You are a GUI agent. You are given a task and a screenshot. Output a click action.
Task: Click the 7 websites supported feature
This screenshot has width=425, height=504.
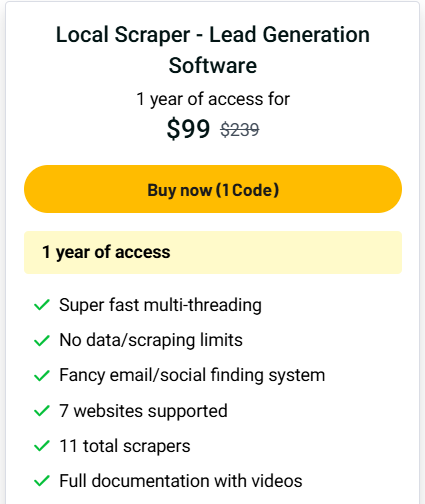(x=143, y=411)
